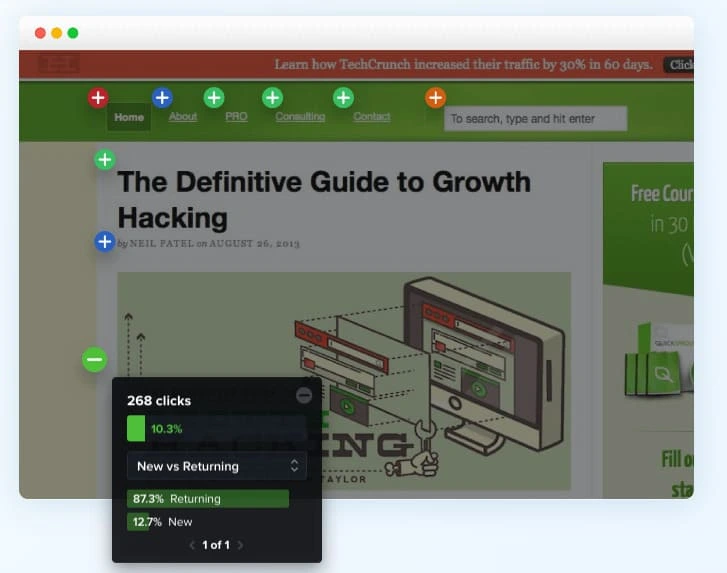The height and width of the screenshot is (573, 727).
Task: Click the 87.3% Returning progress bar
Action: point(208,499)
